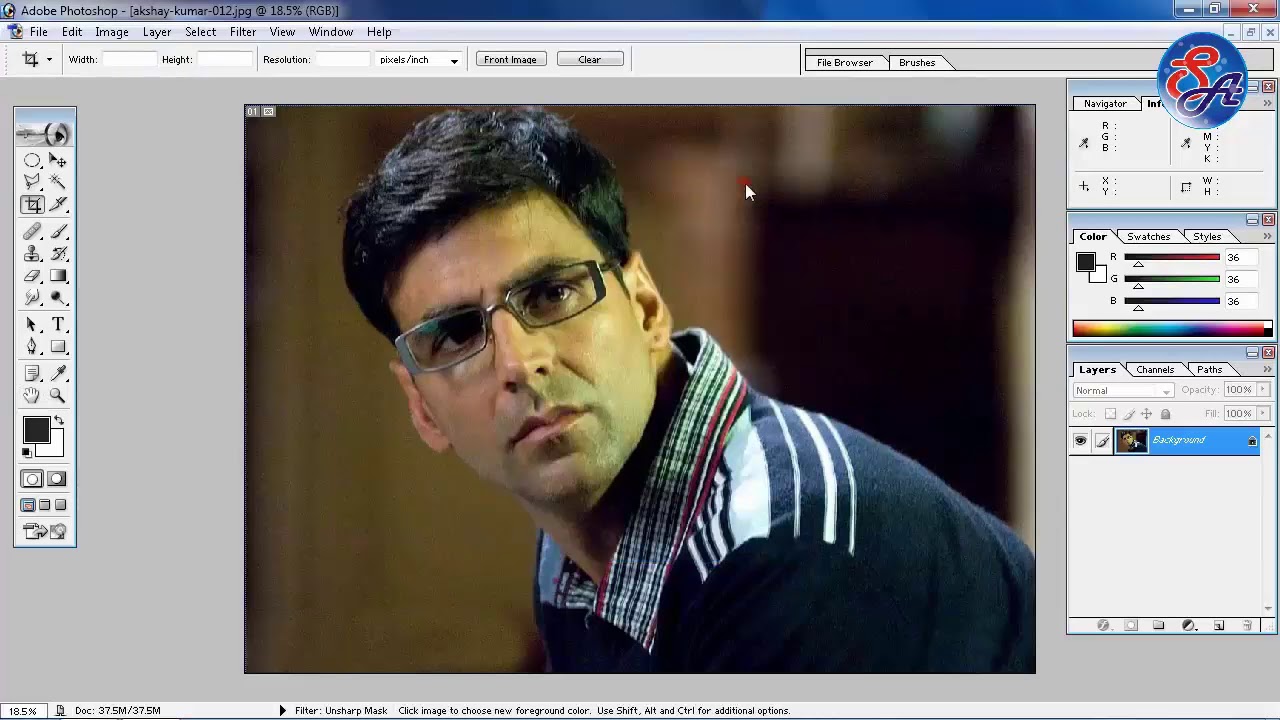Screen dimensions: 1280x720
Task: Choose the Pen tool
Action: click(32, 346)
